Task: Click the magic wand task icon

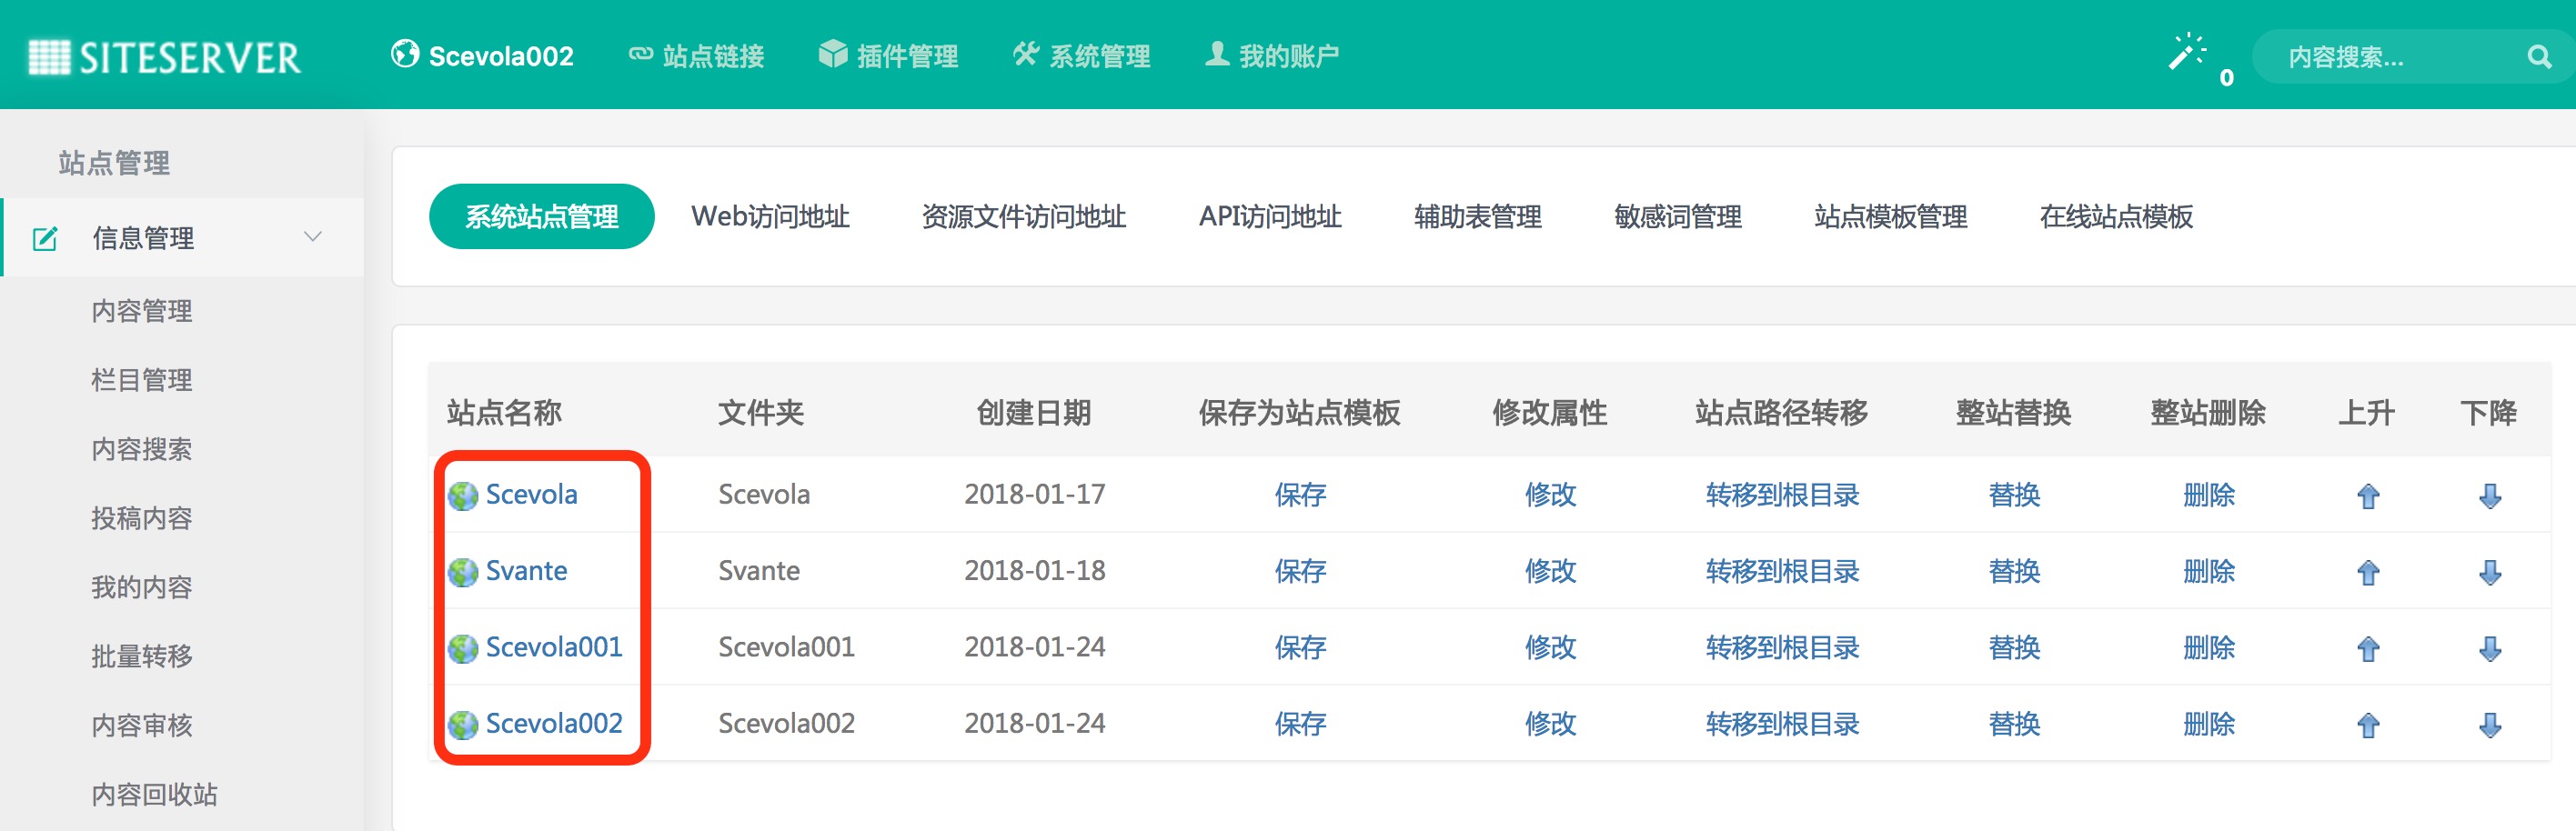Action: [2186, 52]
